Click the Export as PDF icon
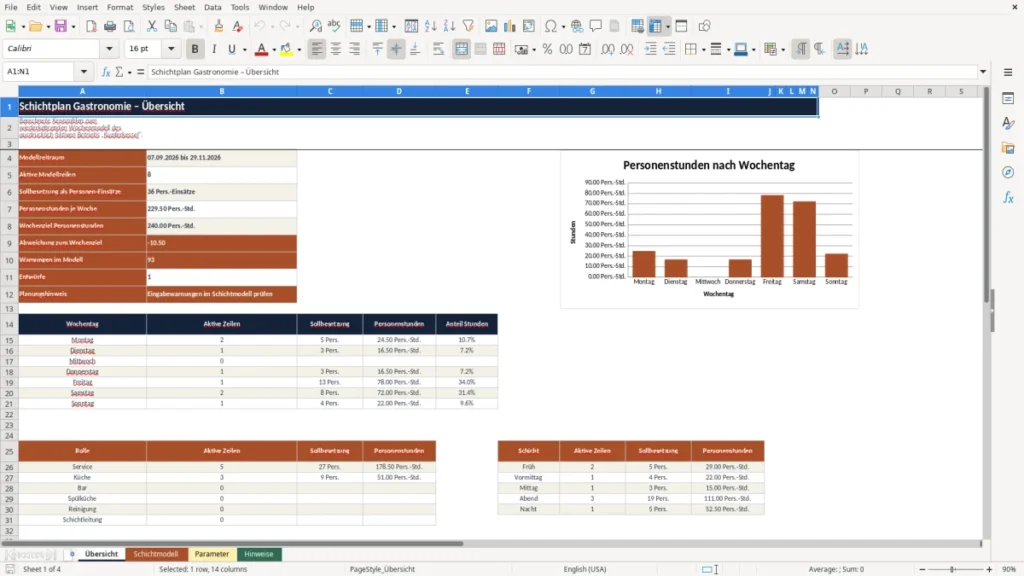Image resolution: width=1024 pixels, height=576 pixels. tap(91, 26)
